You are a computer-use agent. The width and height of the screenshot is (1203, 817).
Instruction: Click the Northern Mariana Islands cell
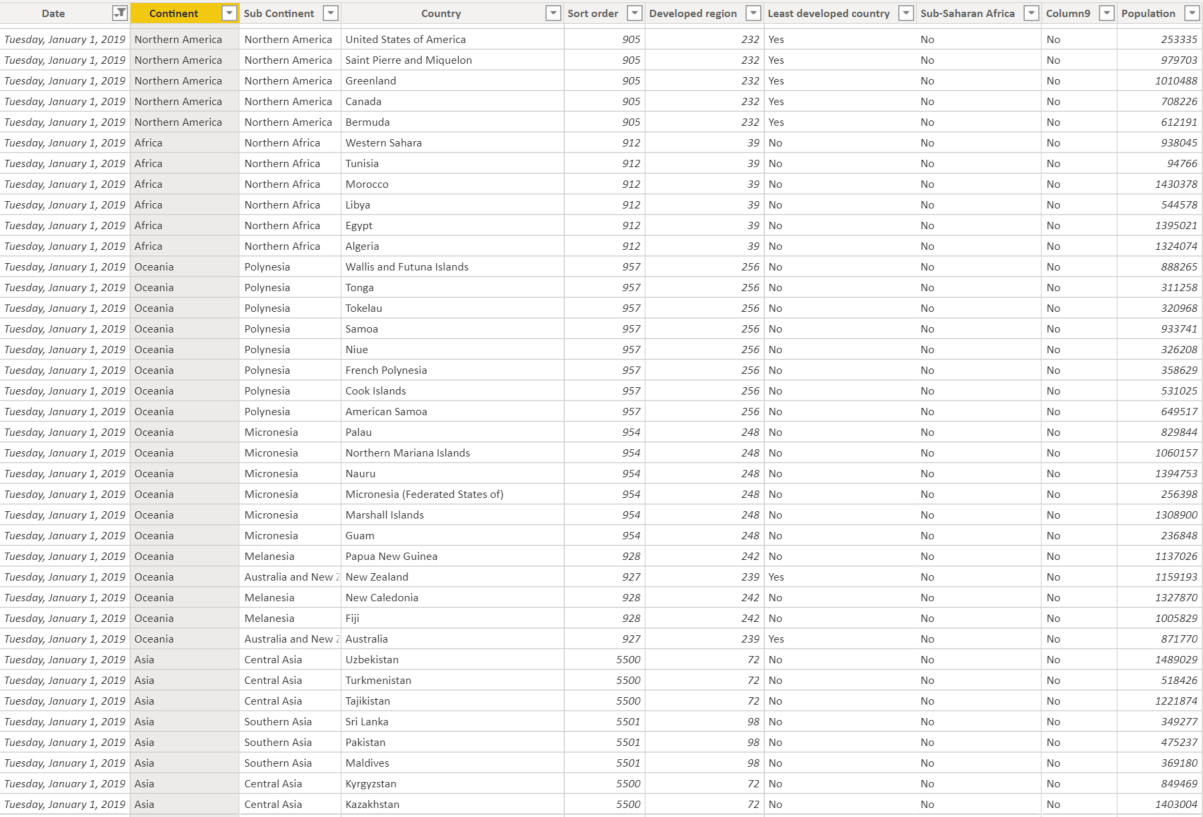(452, 453)
